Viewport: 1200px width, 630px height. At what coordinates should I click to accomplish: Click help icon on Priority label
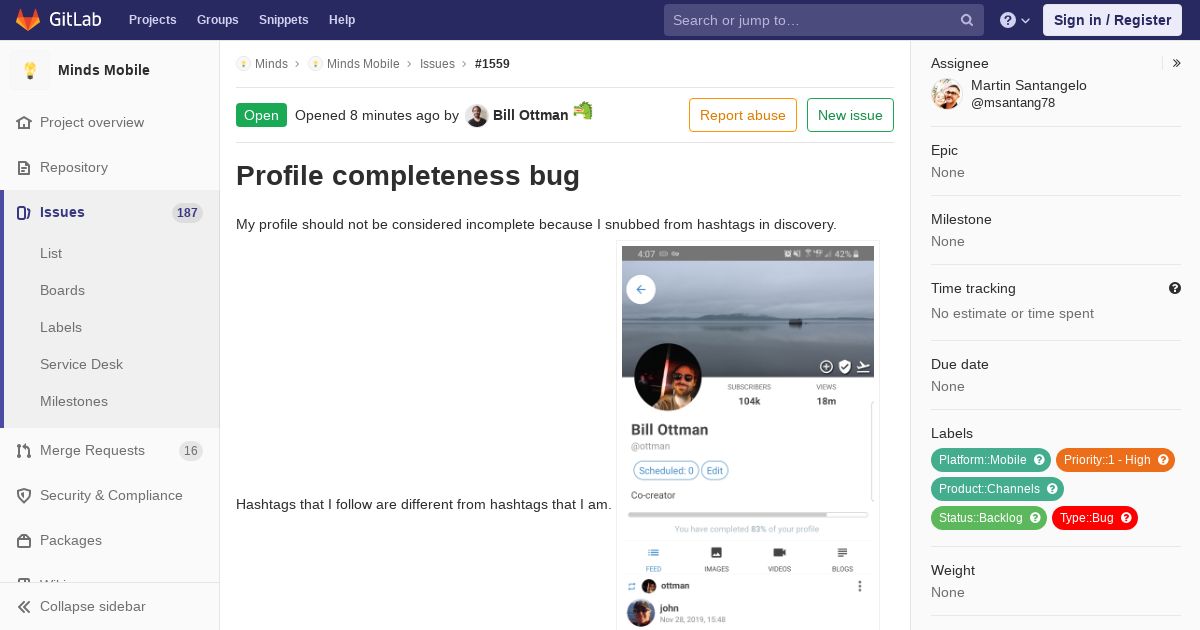tap(1163, 460)
